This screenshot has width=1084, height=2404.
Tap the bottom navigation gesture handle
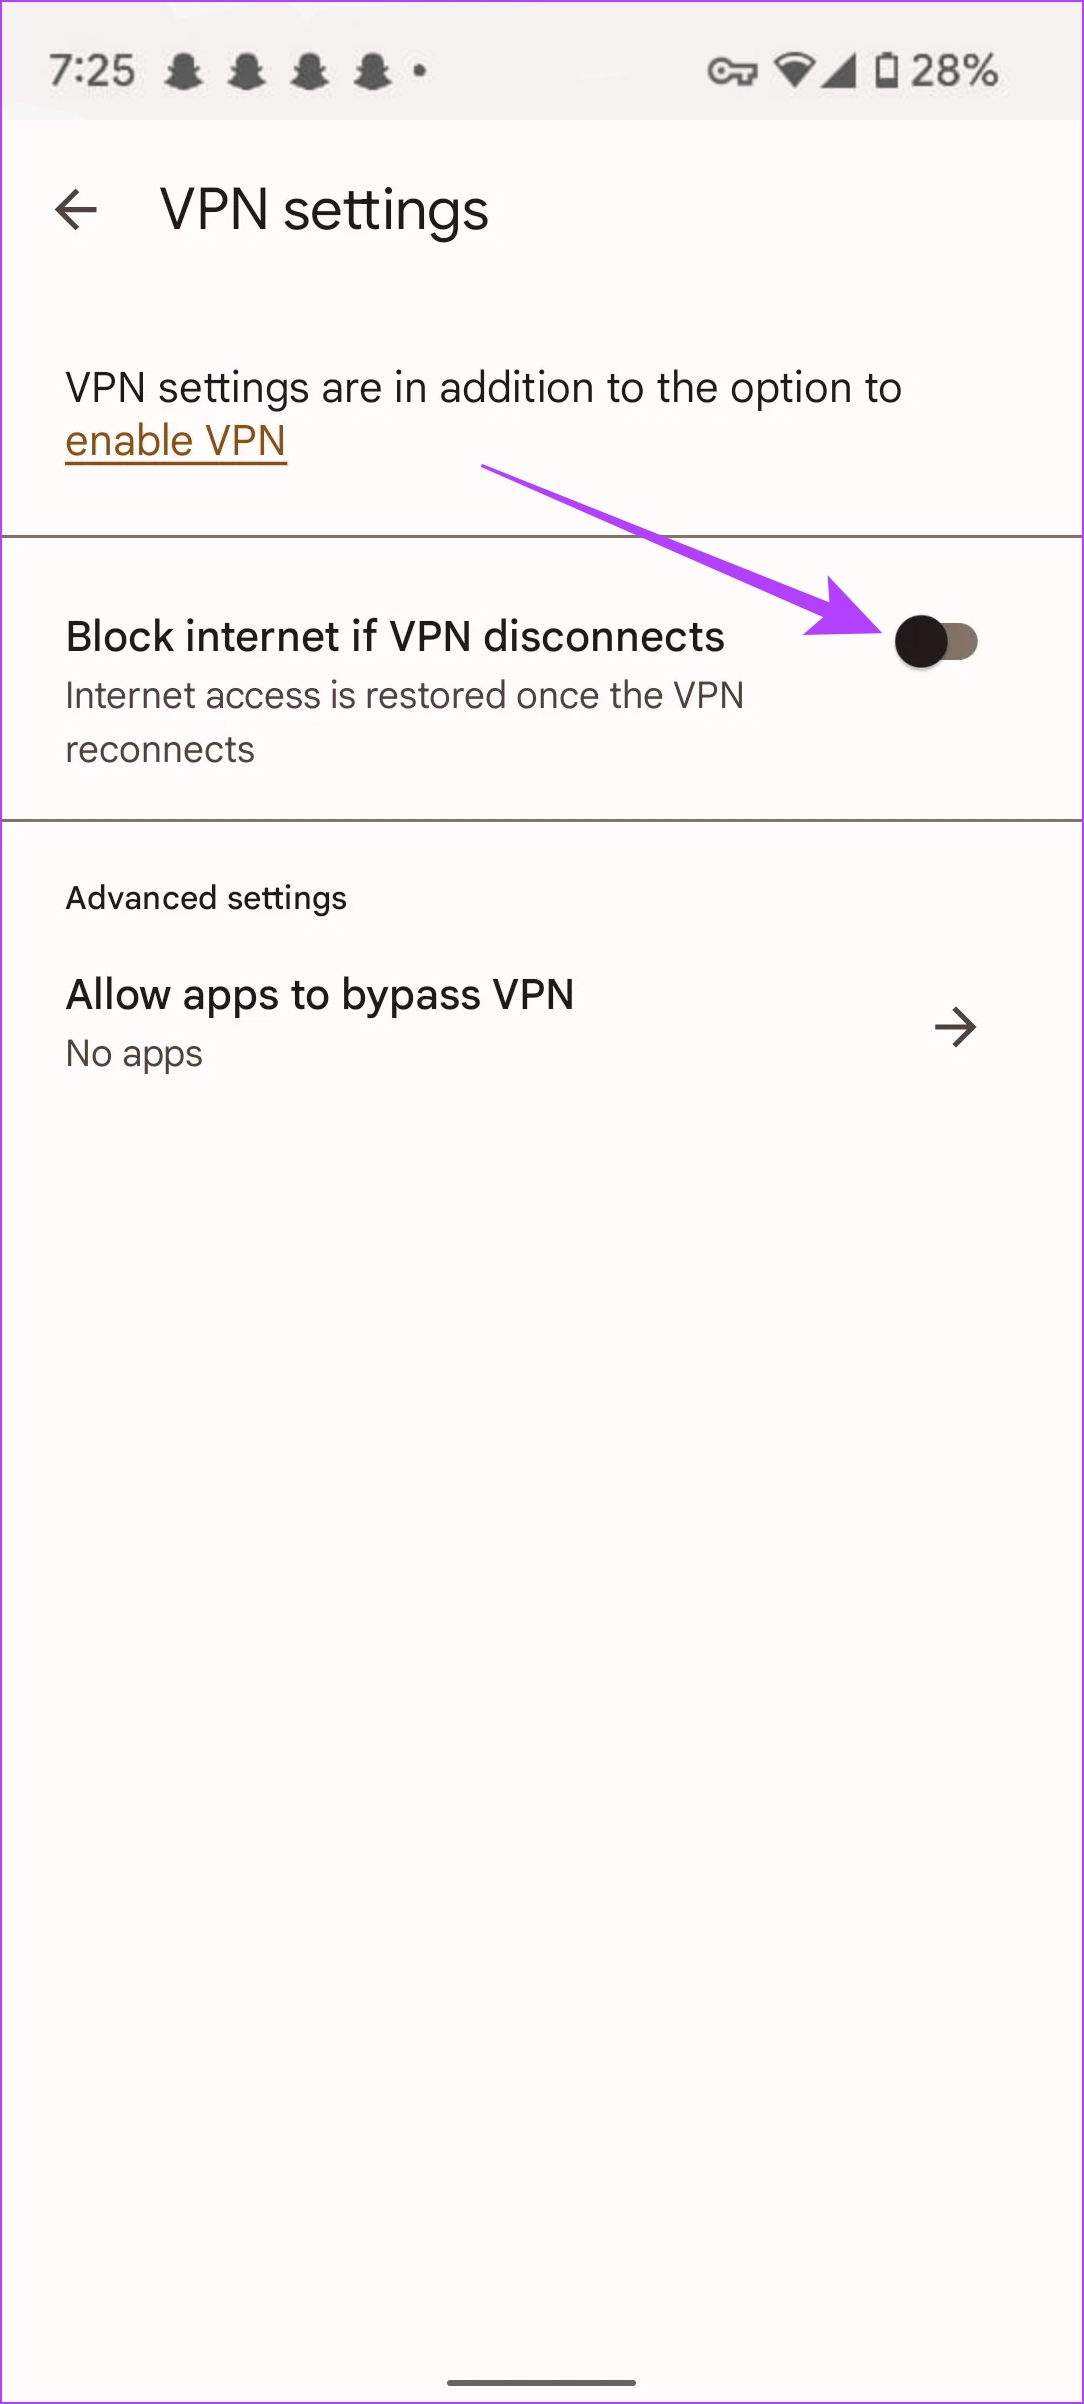pos(542,2383)
